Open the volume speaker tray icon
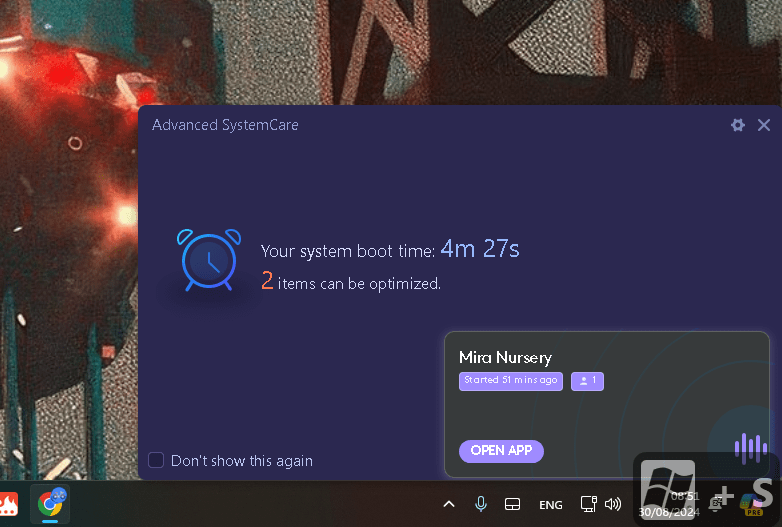 tap(613, 504)
